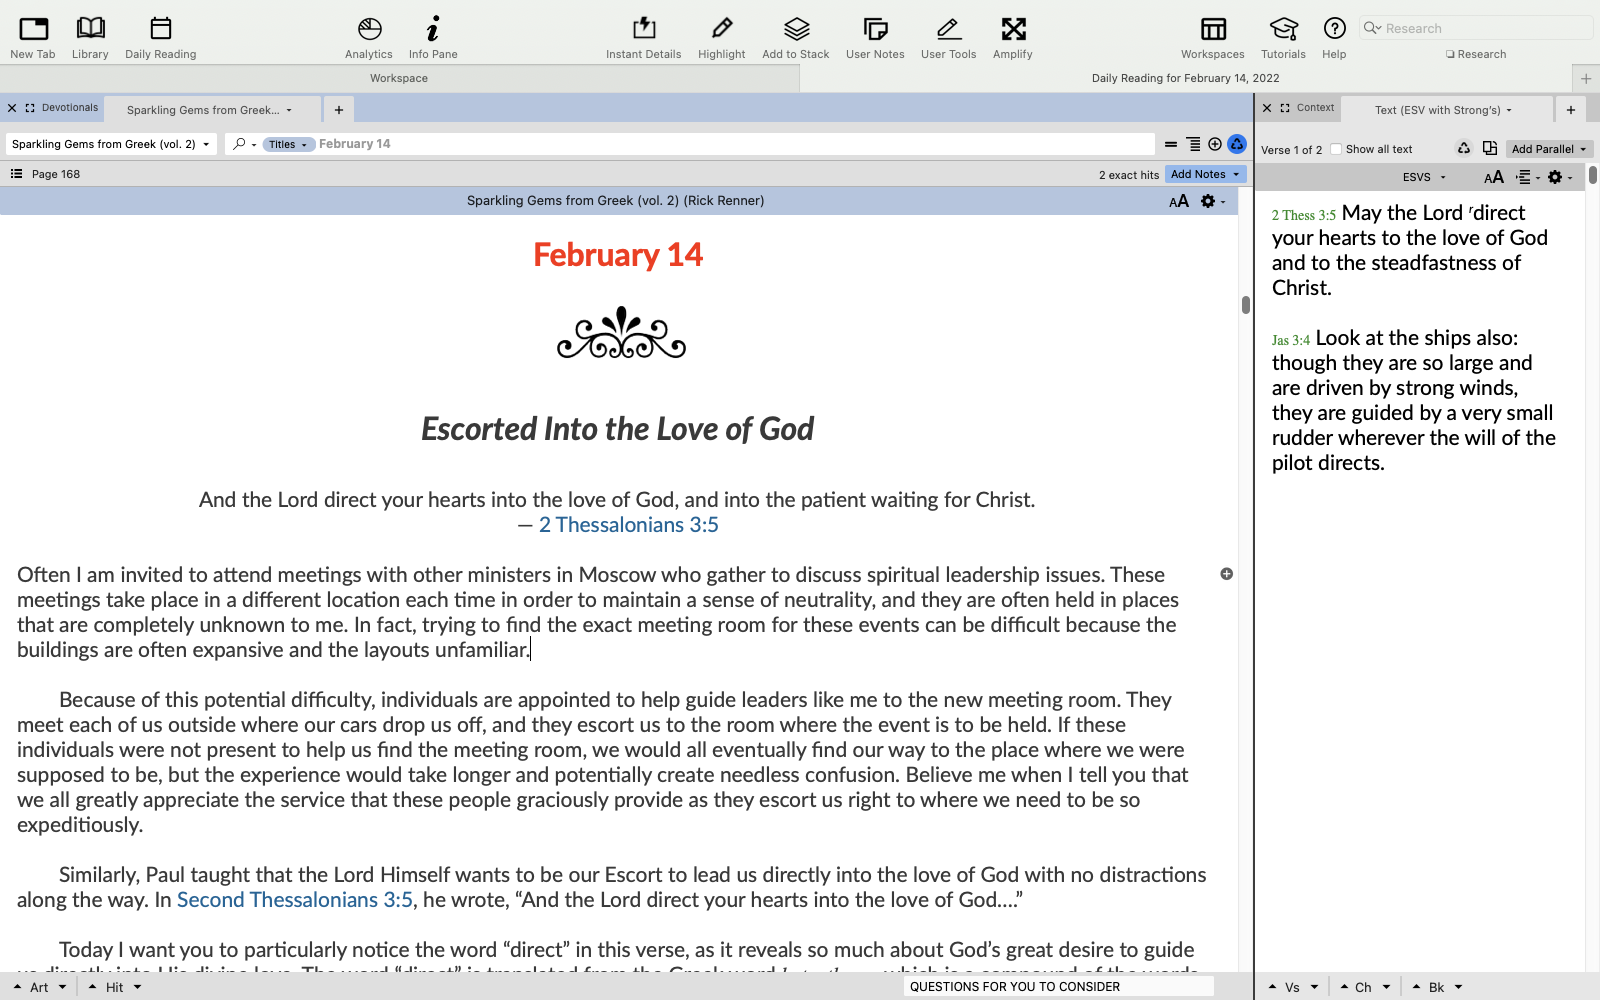Click the circled plus search options icon

click(1215, 144)
